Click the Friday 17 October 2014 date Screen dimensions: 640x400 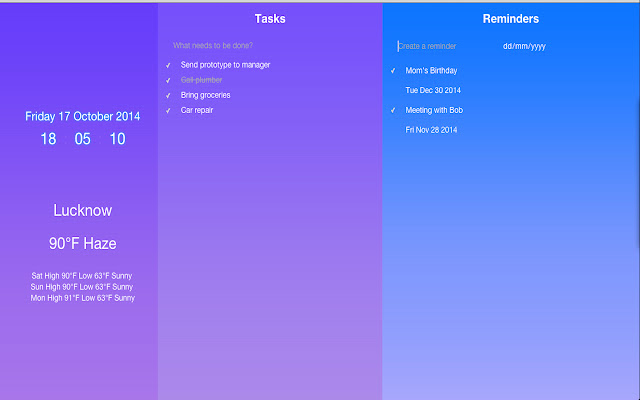[83, 116]
